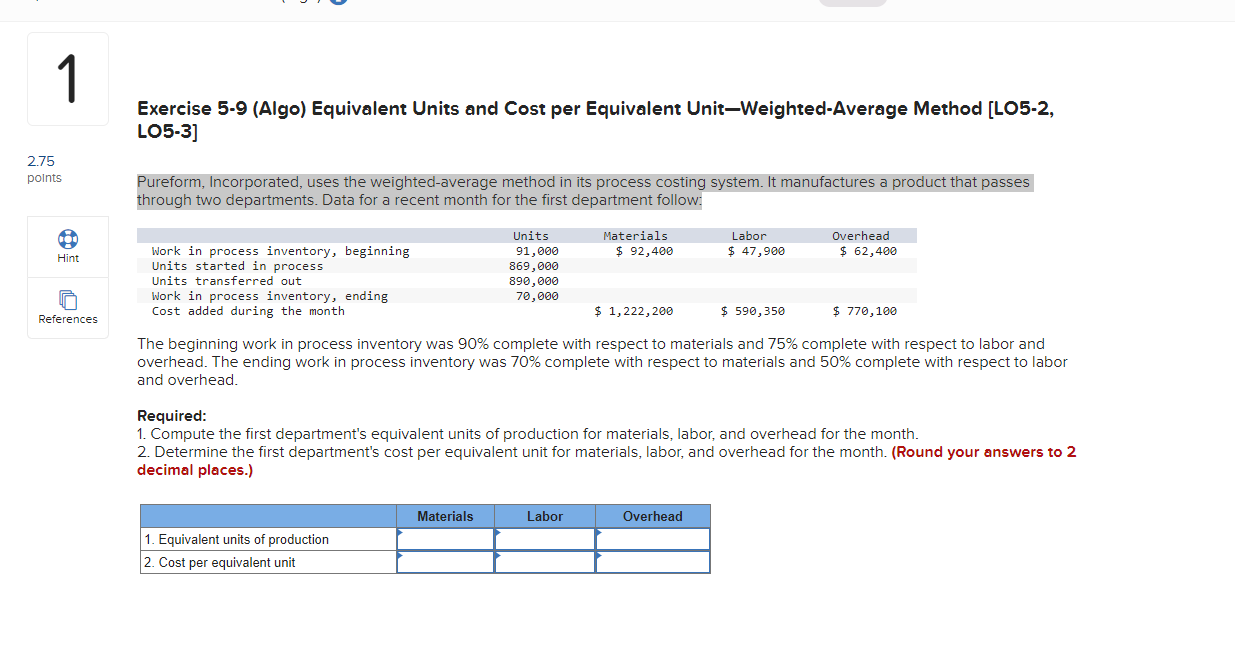Click the Equivalent units Materials input field
The width and height of the screenshot is (1235, 657).
(x=445, y=539)
